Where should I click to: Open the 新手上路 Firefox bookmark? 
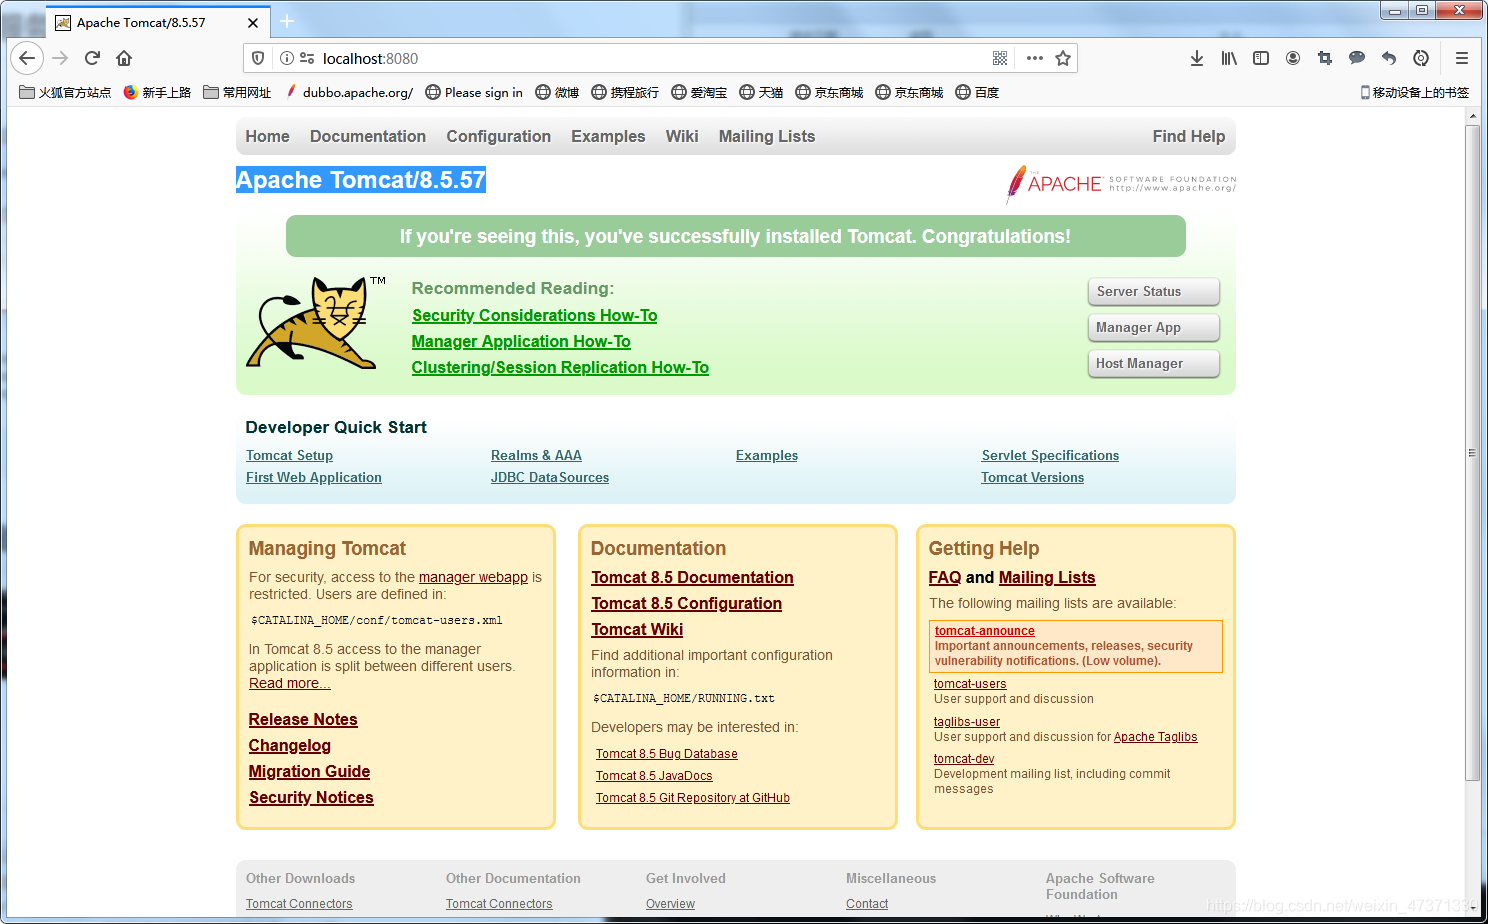tap(157, 92)
